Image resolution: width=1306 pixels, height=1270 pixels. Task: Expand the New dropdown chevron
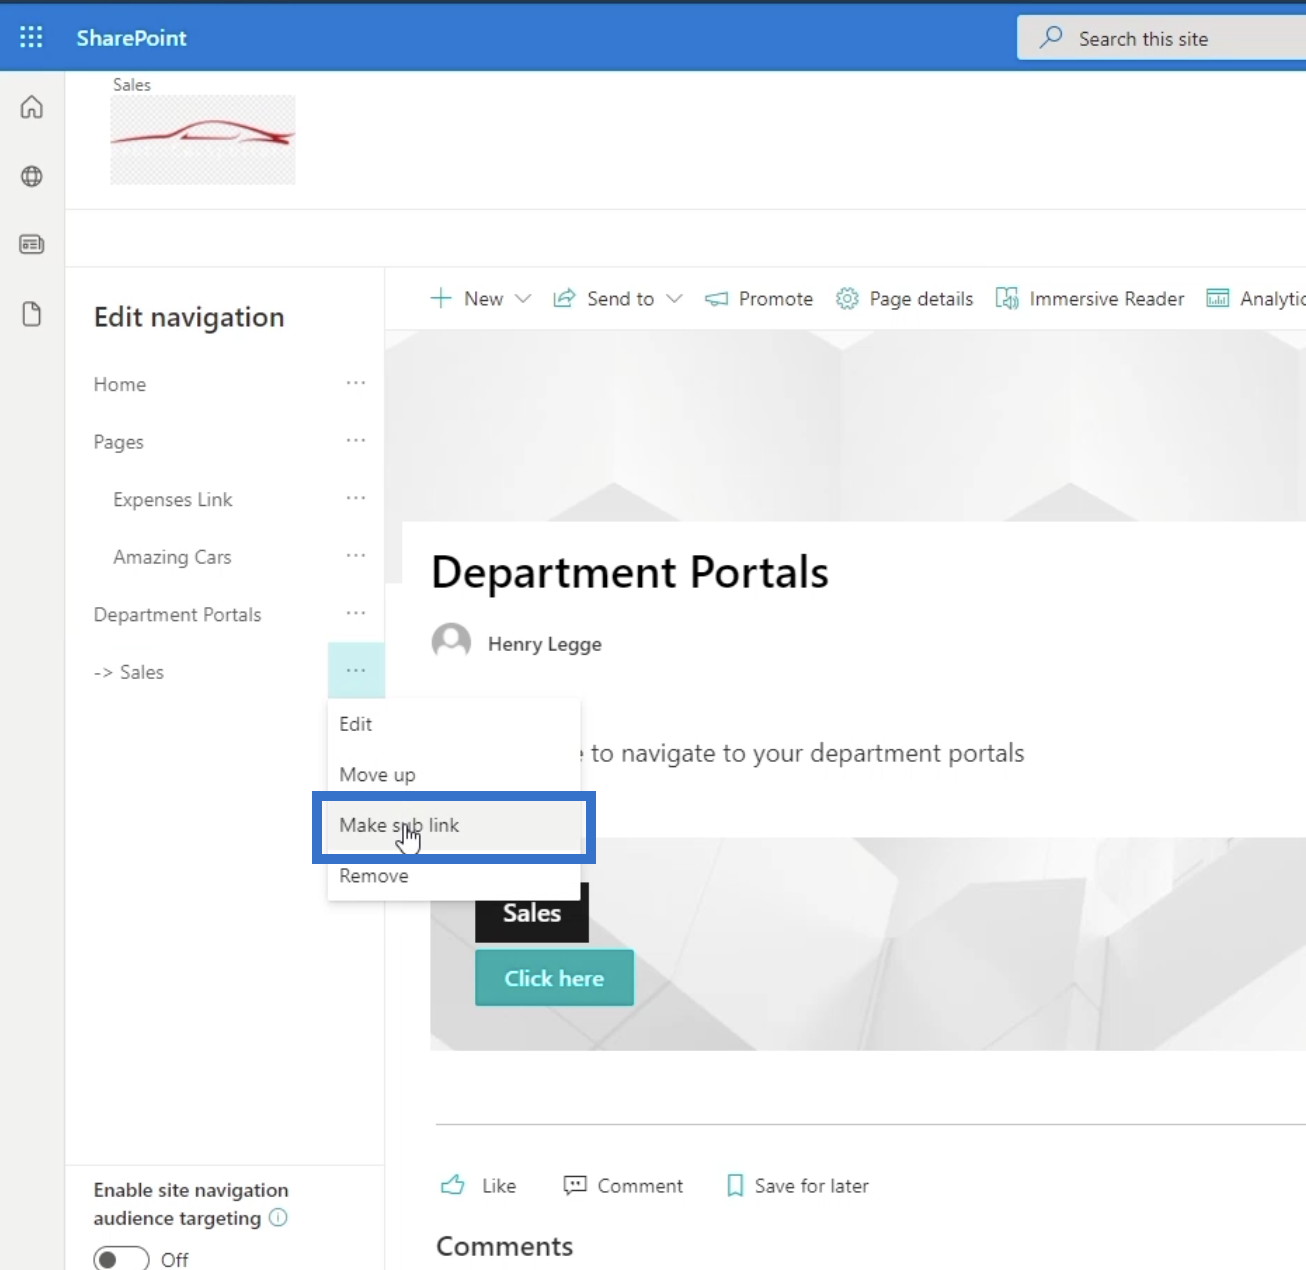coord(523,298)
